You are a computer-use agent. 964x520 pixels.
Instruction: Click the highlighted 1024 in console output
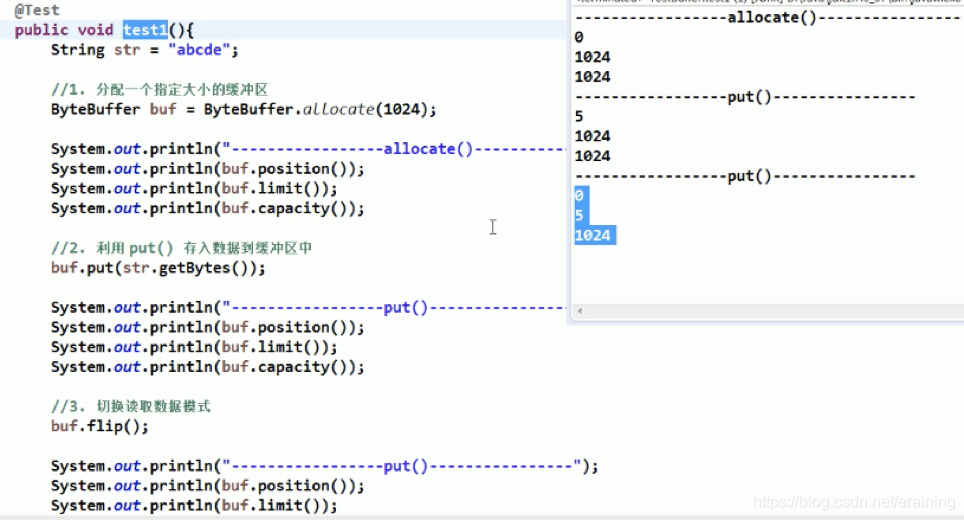point(593,235)
